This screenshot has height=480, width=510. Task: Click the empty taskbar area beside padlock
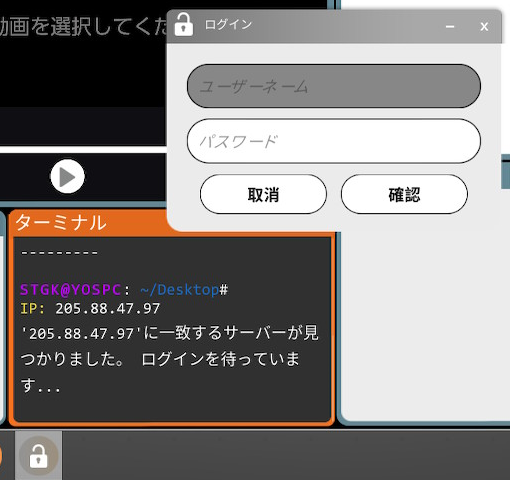(286, 456)
